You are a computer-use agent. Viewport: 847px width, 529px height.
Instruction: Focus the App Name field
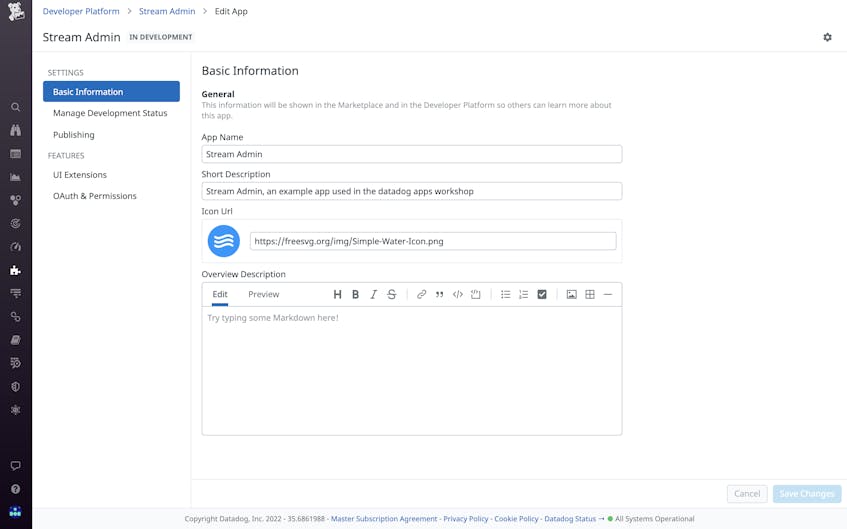click(412, 154)
